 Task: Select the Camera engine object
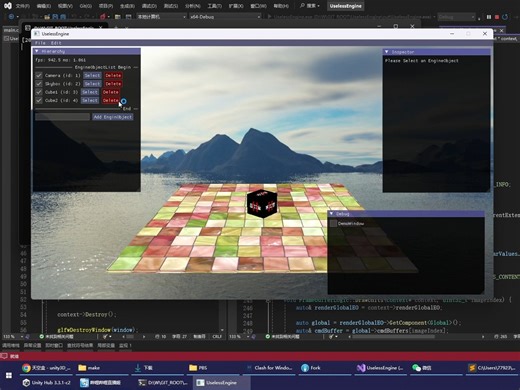click(x=92, y=75)
